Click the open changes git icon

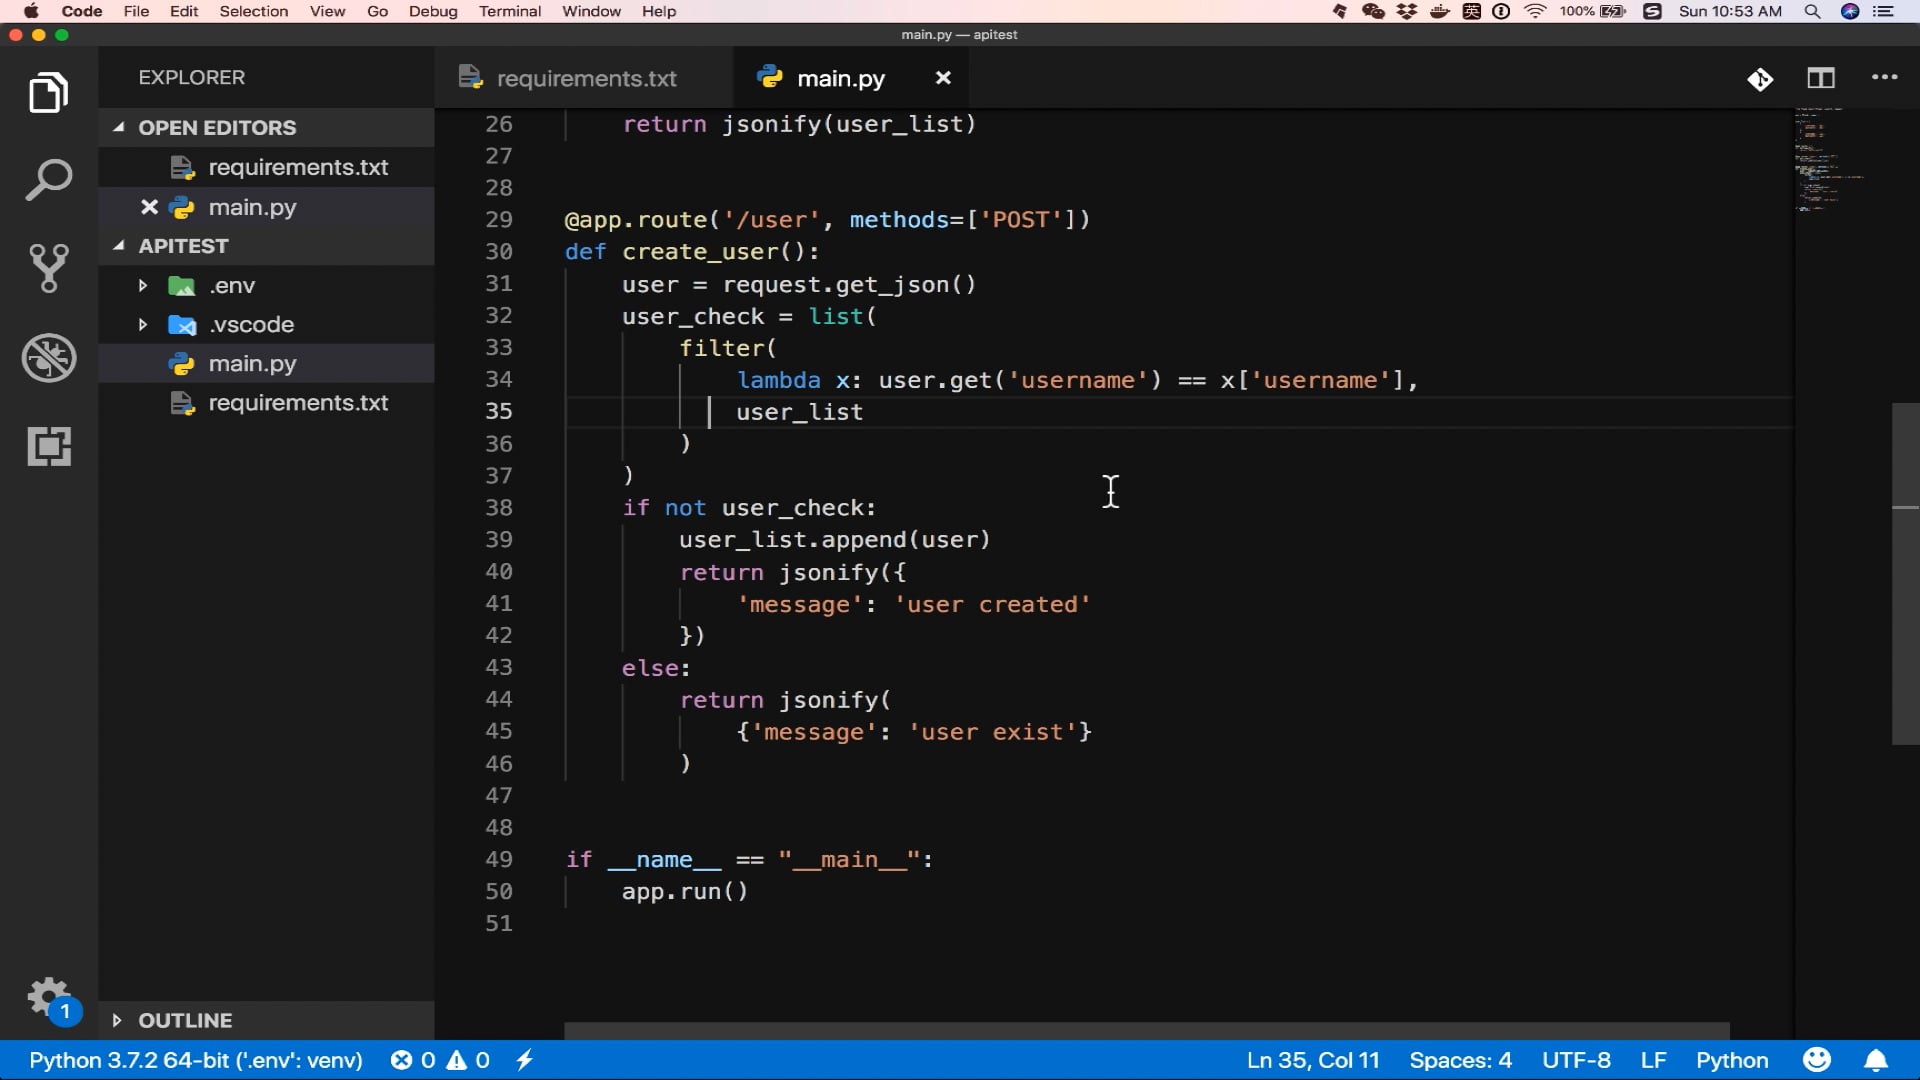point(1760,79)
